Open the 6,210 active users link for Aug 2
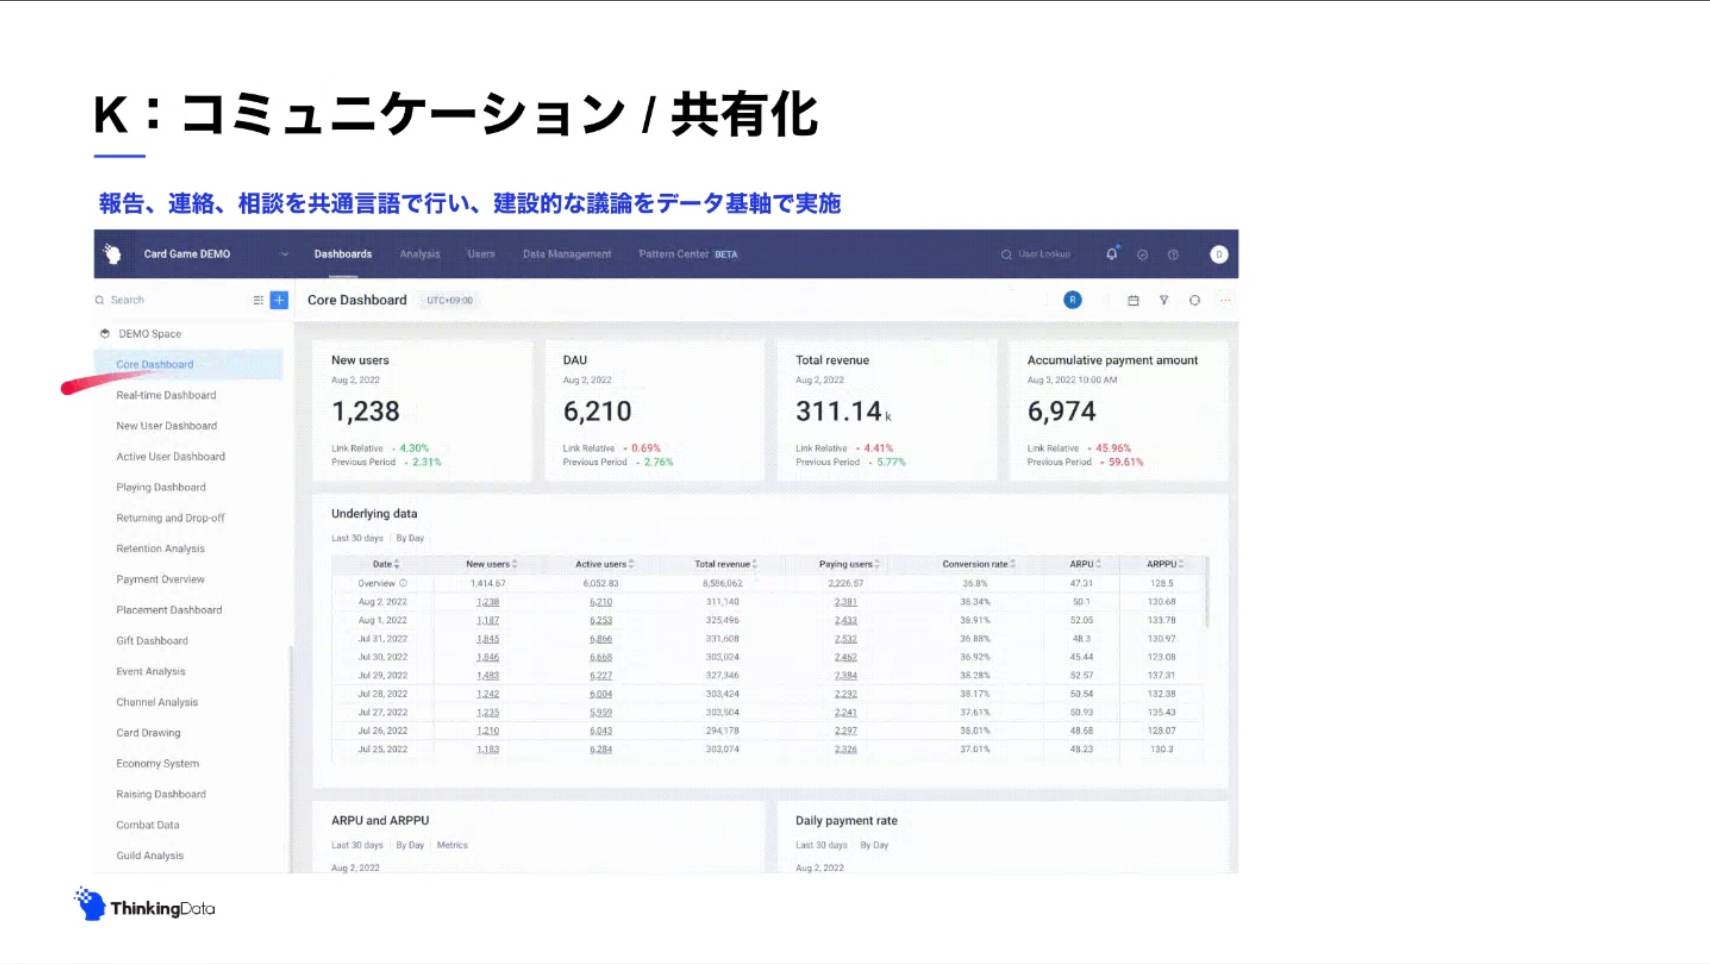Image resolution: width=1710 pixels, height=964 pixels. click(601, 602)
